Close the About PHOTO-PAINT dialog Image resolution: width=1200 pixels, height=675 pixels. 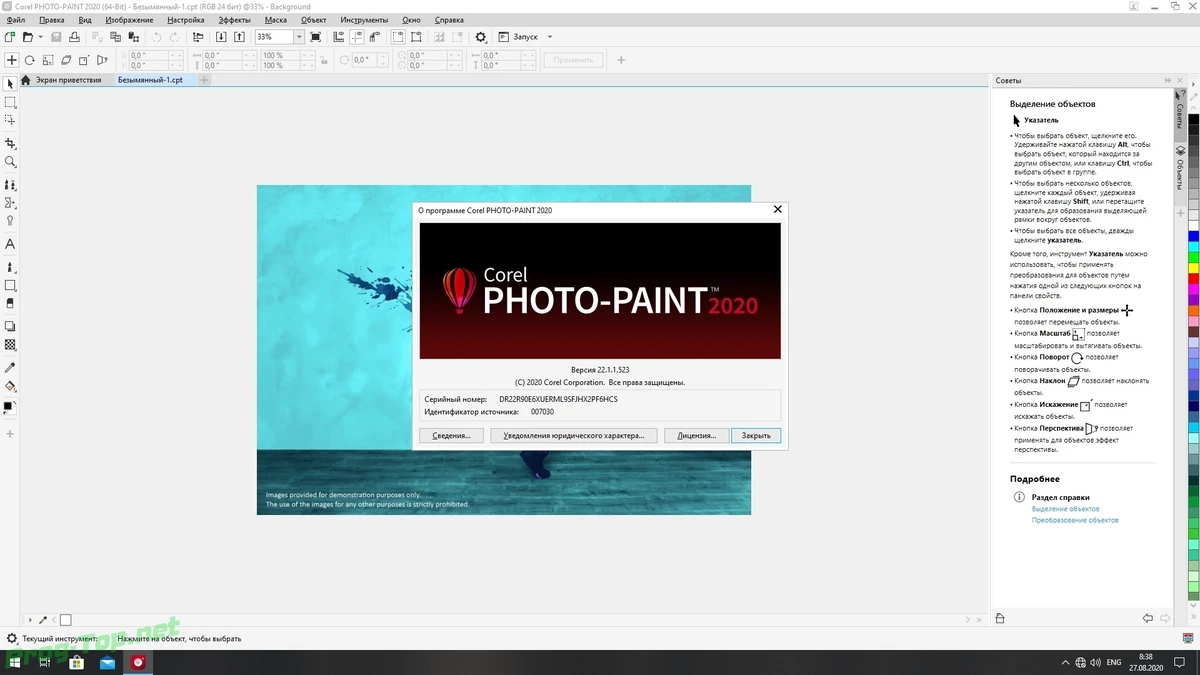point(777,210)
